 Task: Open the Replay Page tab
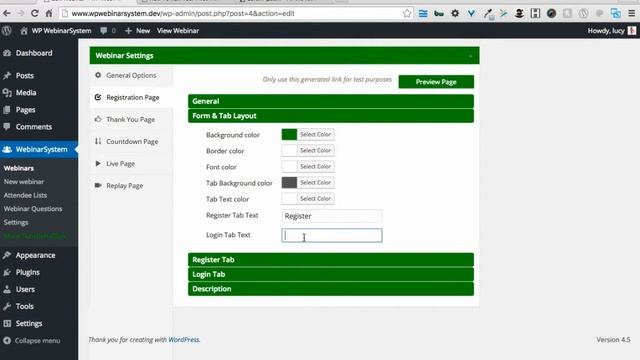click(131, 186)
